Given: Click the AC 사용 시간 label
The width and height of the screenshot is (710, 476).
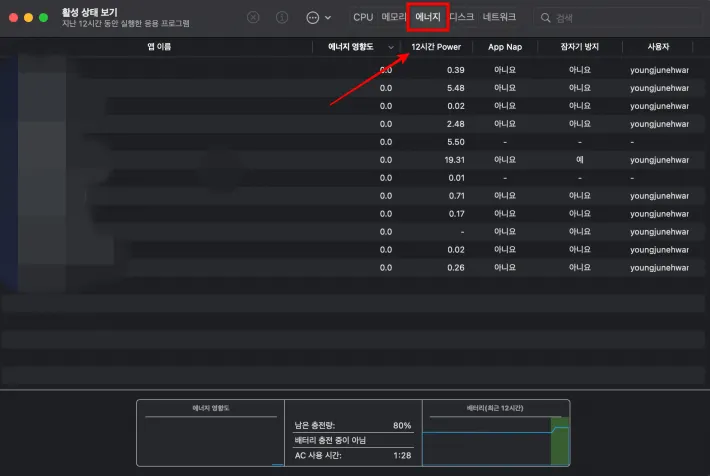Looking at the screenshot, I should tap(318, 455).
